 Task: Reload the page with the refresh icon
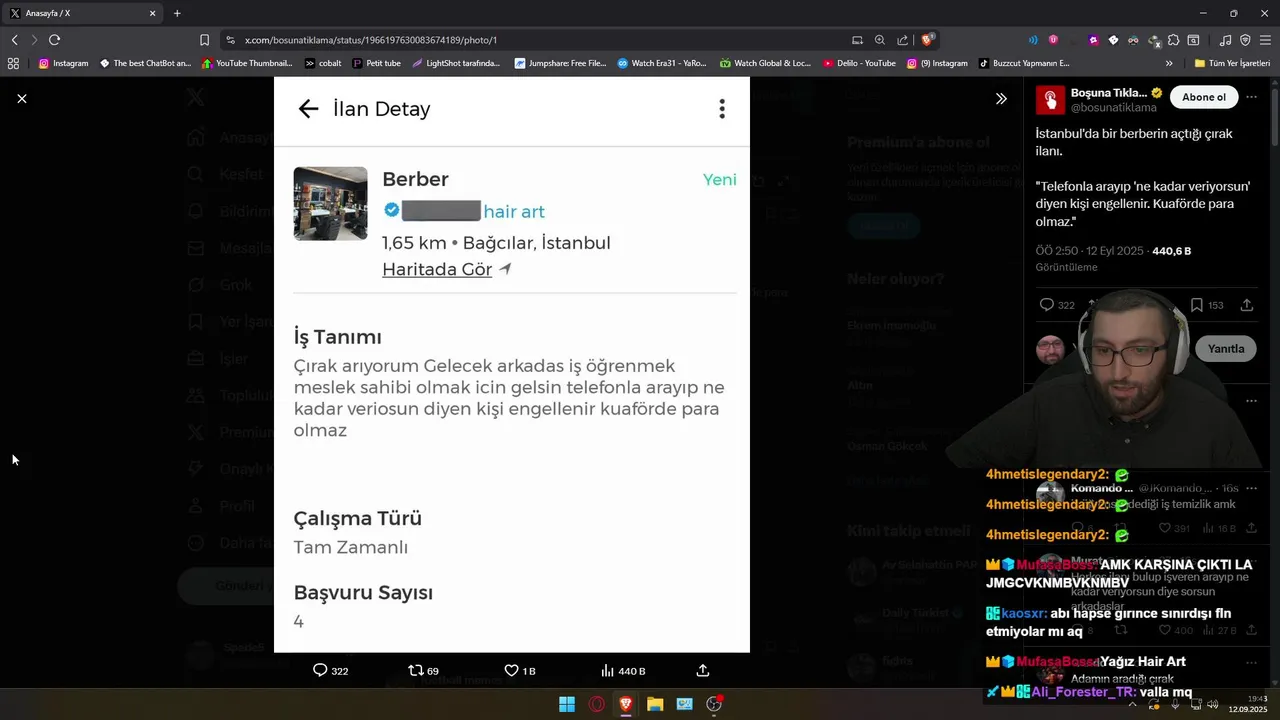pyautogui.click(x=54, y=40)
